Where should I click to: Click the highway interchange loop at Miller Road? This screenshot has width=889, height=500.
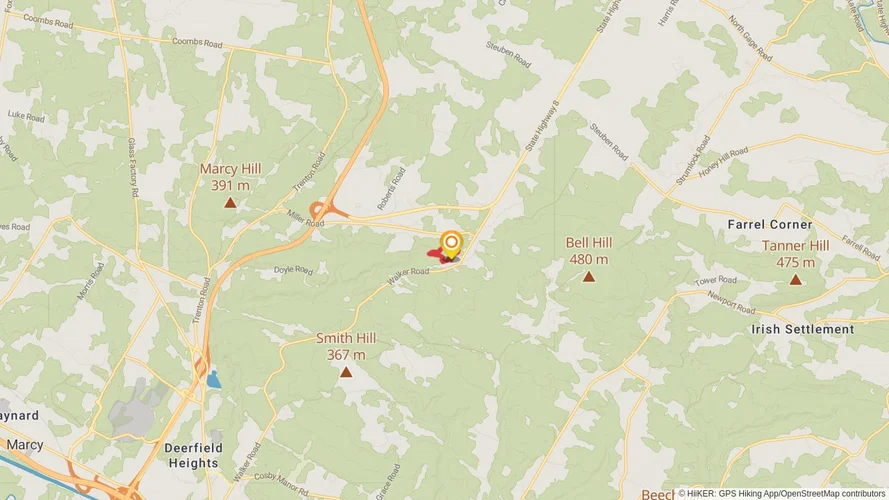318,211
